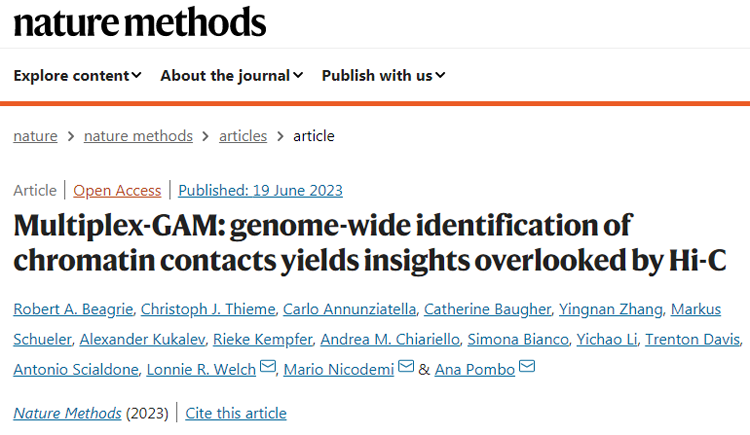
Task: Open author Robert A. Beagrie's profile
Action: (74, 310)
